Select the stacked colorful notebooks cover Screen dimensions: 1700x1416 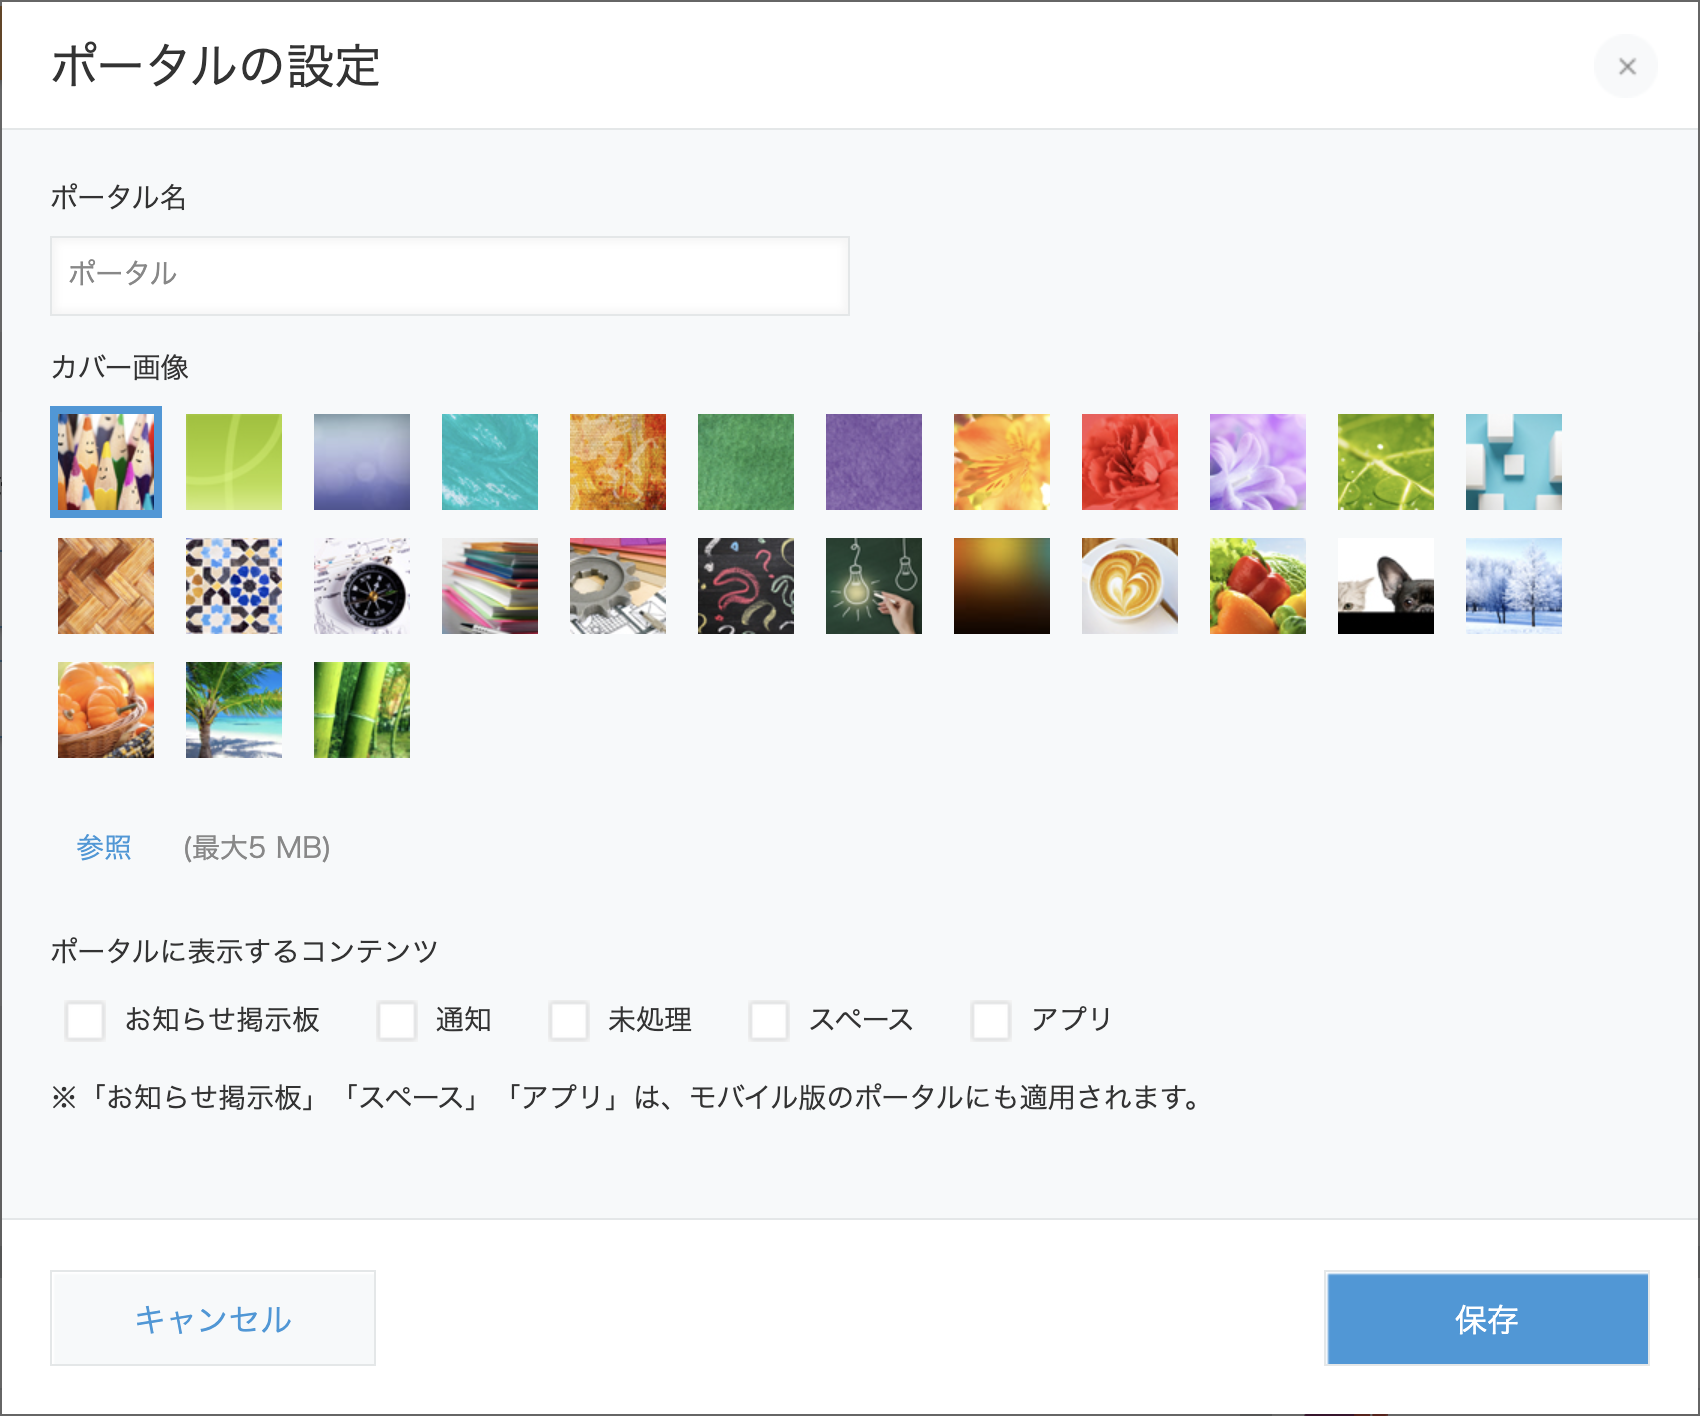[490, 586]
